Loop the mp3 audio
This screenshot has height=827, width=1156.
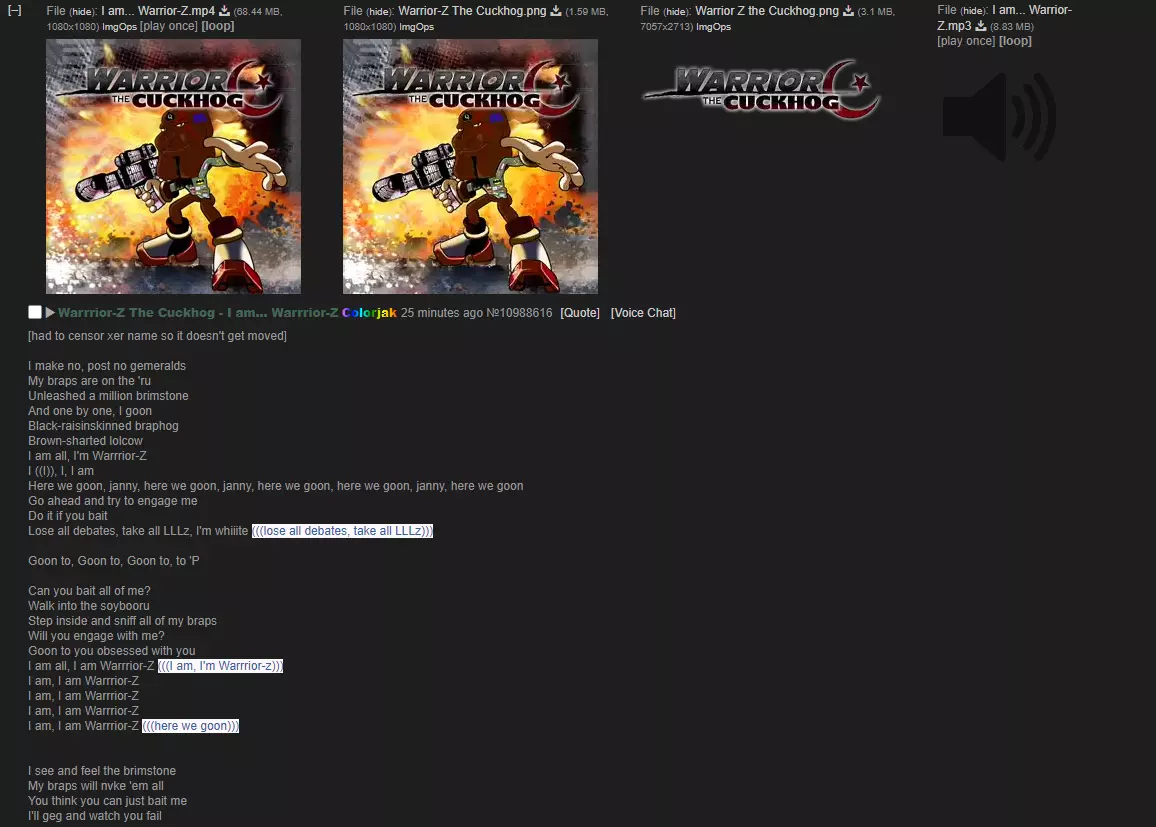1015,41
